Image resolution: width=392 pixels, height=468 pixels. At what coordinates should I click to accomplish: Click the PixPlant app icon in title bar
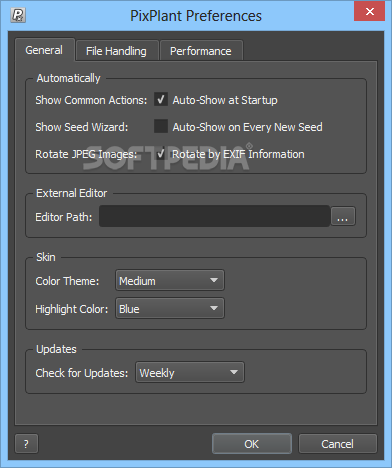tap(18, 15)
